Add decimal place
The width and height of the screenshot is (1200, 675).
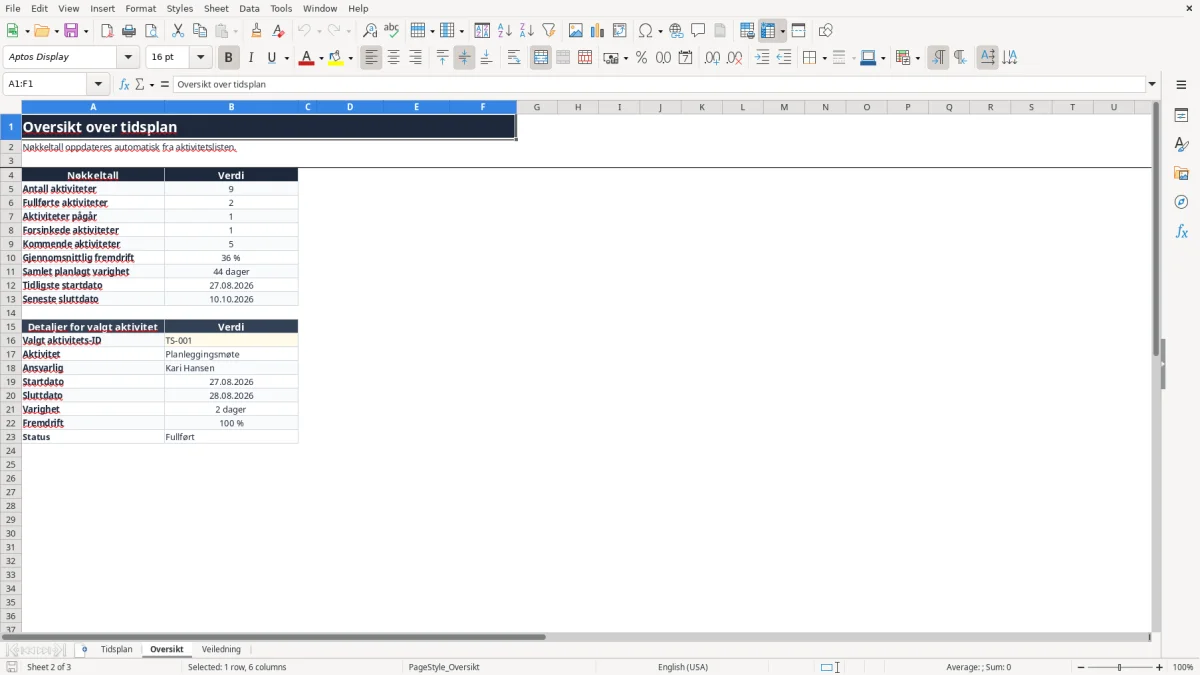pyautogui.click(x=712, y=58)
